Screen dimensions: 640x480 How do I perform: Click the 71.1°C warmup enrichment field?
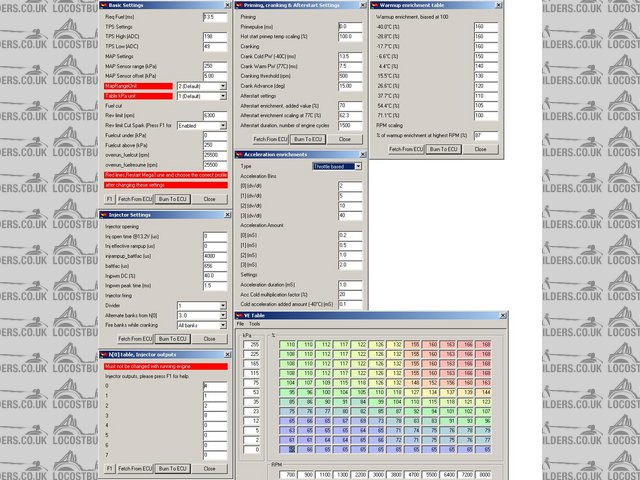pyautogui.click(x=486, y=116)
